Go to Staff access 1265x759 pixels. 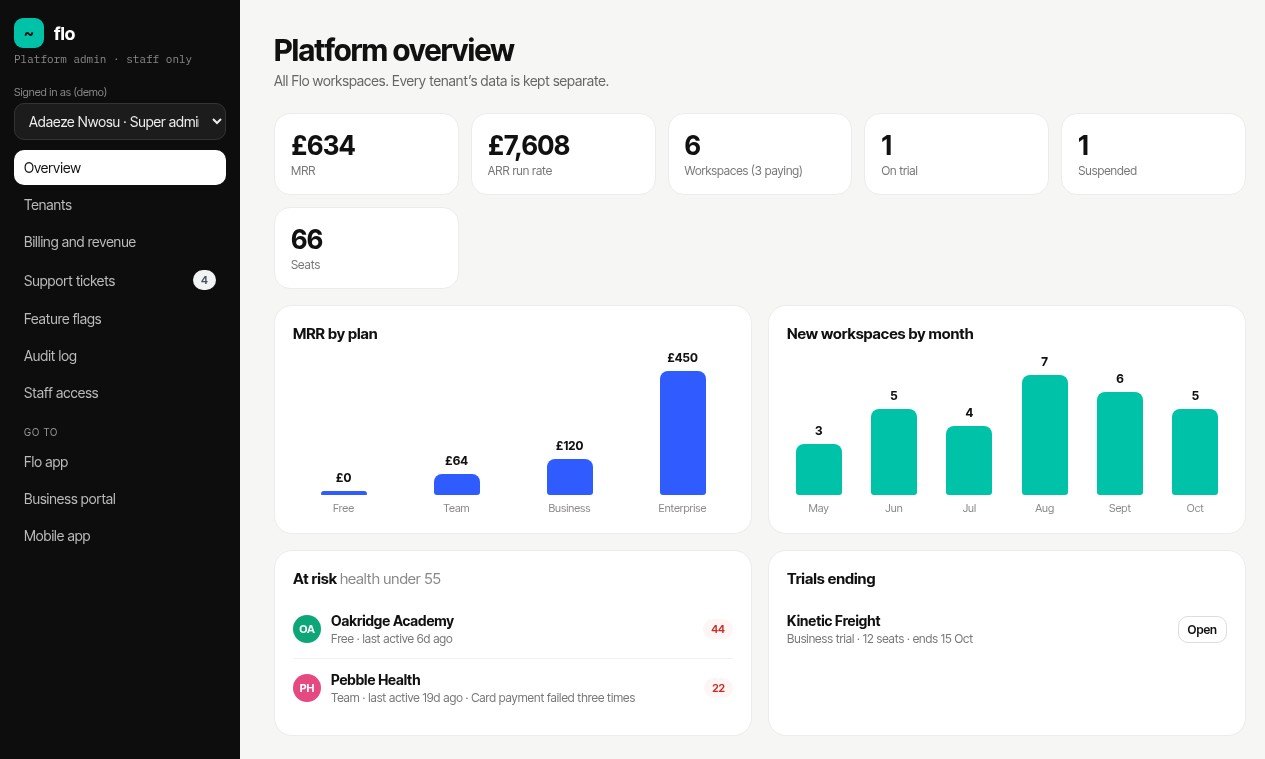(120, 393)
